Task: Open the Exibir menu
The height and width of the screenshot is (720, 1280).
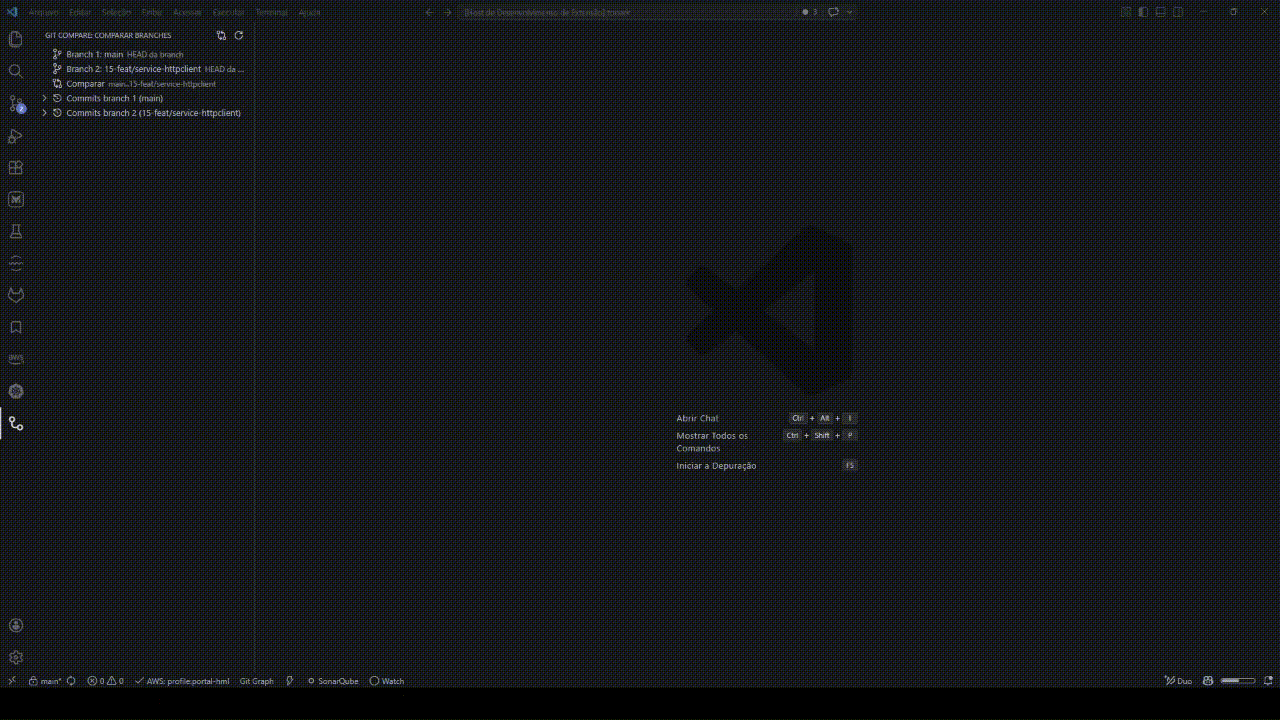Action: click(x=152, y=12)
